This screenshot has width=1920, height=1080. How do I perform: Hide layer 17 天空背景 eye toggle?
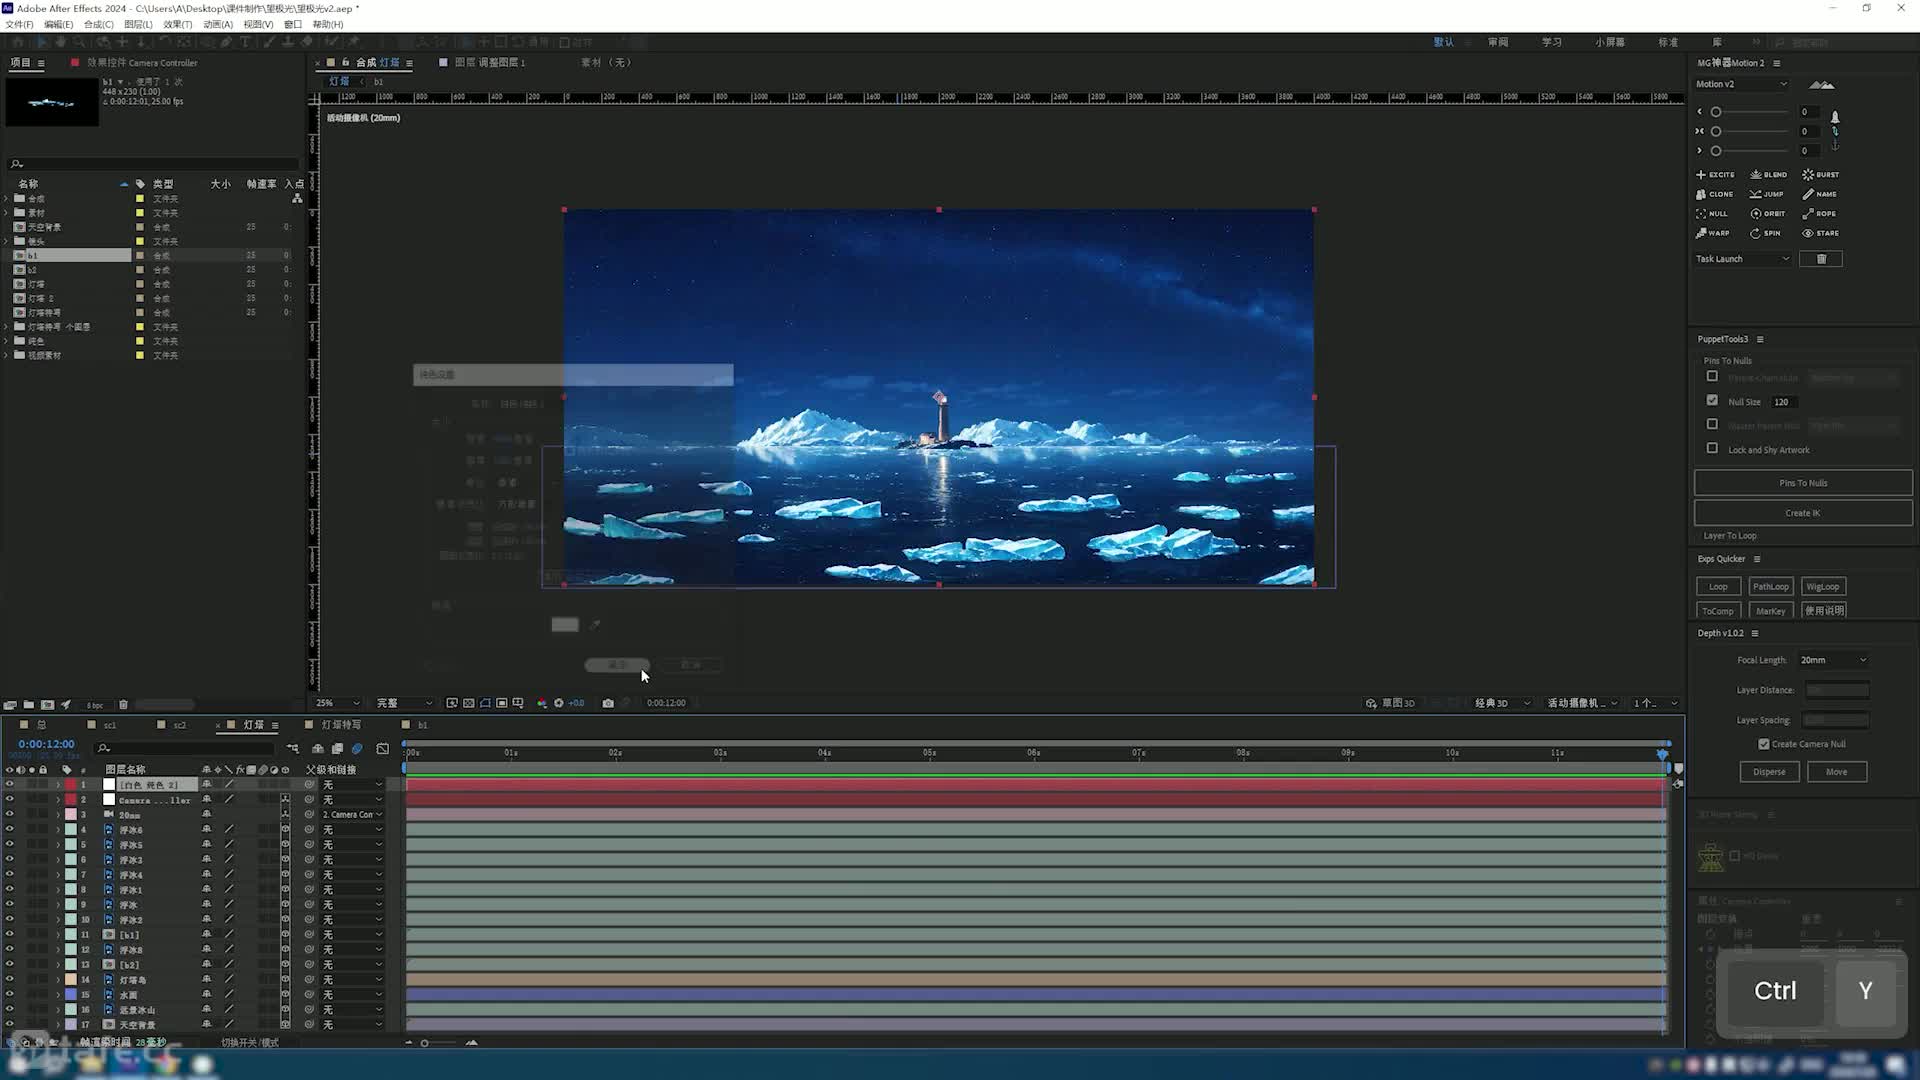(10, 1025)
